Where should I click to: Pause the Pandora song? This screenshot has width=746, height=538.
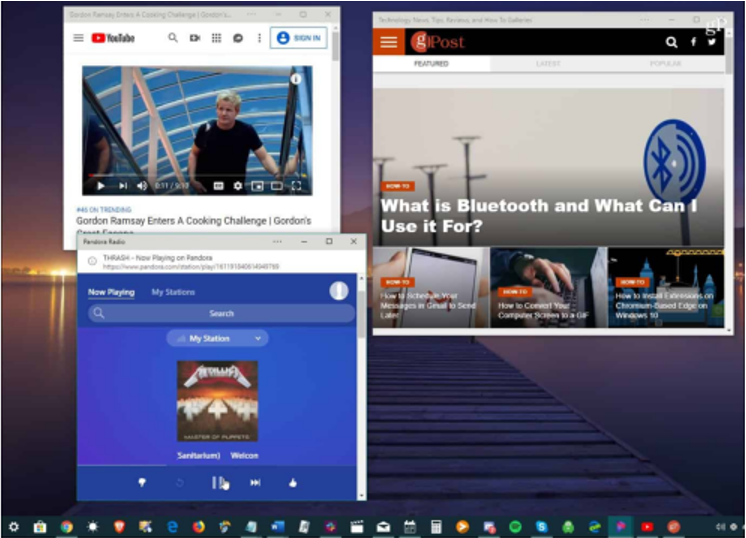click(217, 483)
